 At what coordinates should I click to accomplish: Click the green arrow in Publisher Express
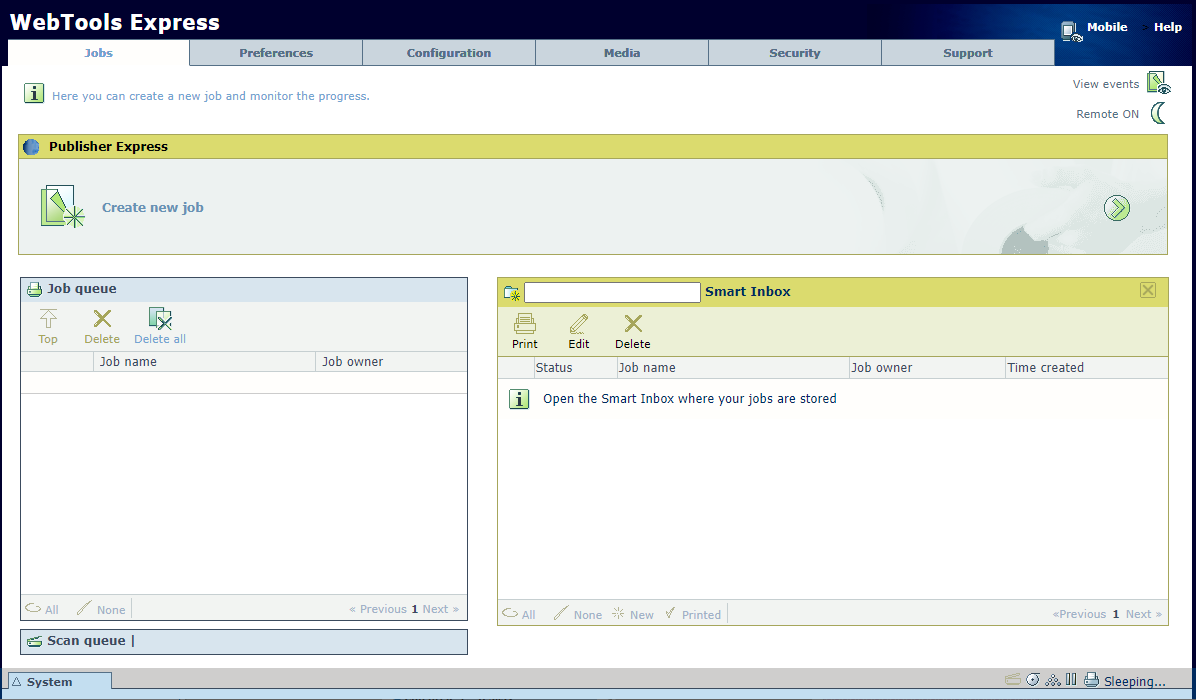pos(1116,208)
